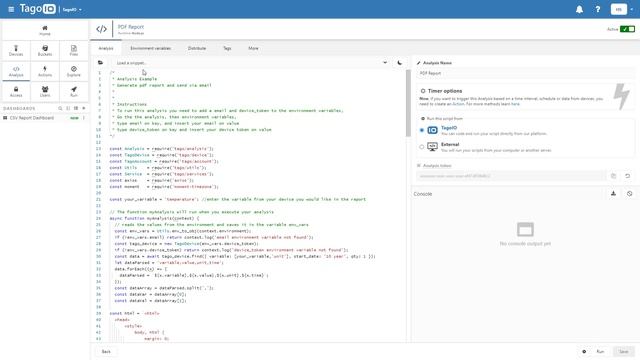Copy the analysis token
Image resolution: width=640 pixels, height=360 pixels.
(613, 176)
